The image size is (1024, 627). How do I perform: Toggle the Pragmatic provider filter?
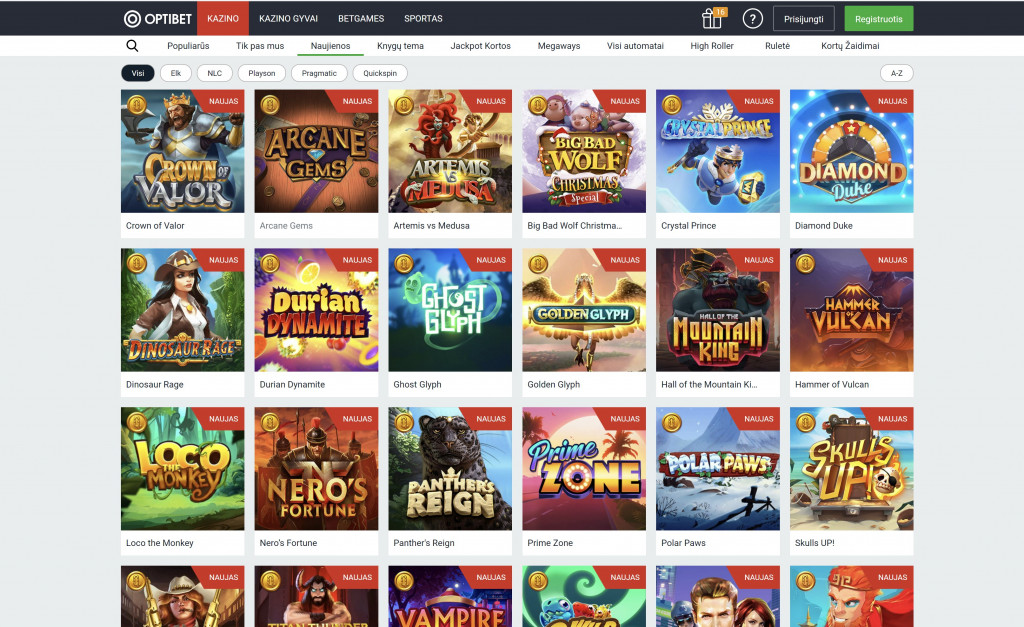coord(320,73)
